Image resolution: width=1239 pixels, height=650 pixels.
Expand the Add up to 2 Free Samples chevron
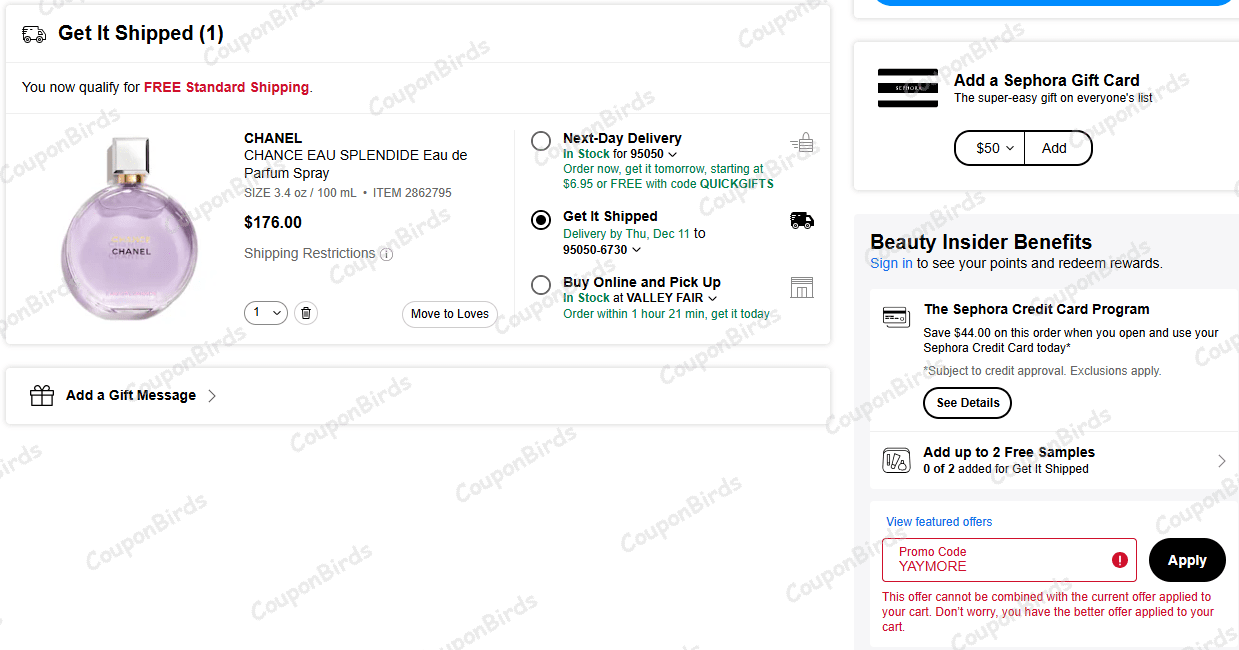1221,461
